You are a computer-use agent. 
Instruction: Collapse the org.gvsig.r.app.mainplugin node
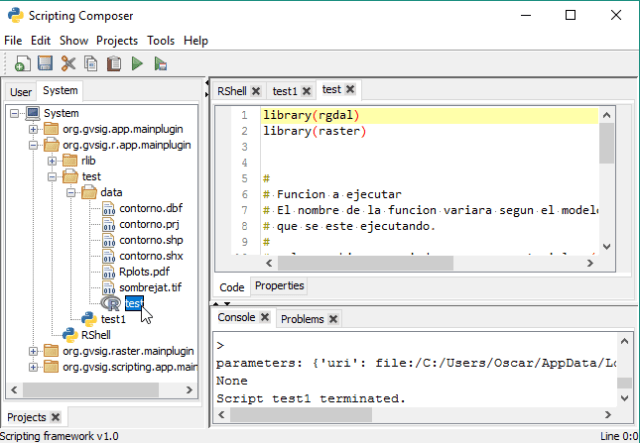pos(33,145)
